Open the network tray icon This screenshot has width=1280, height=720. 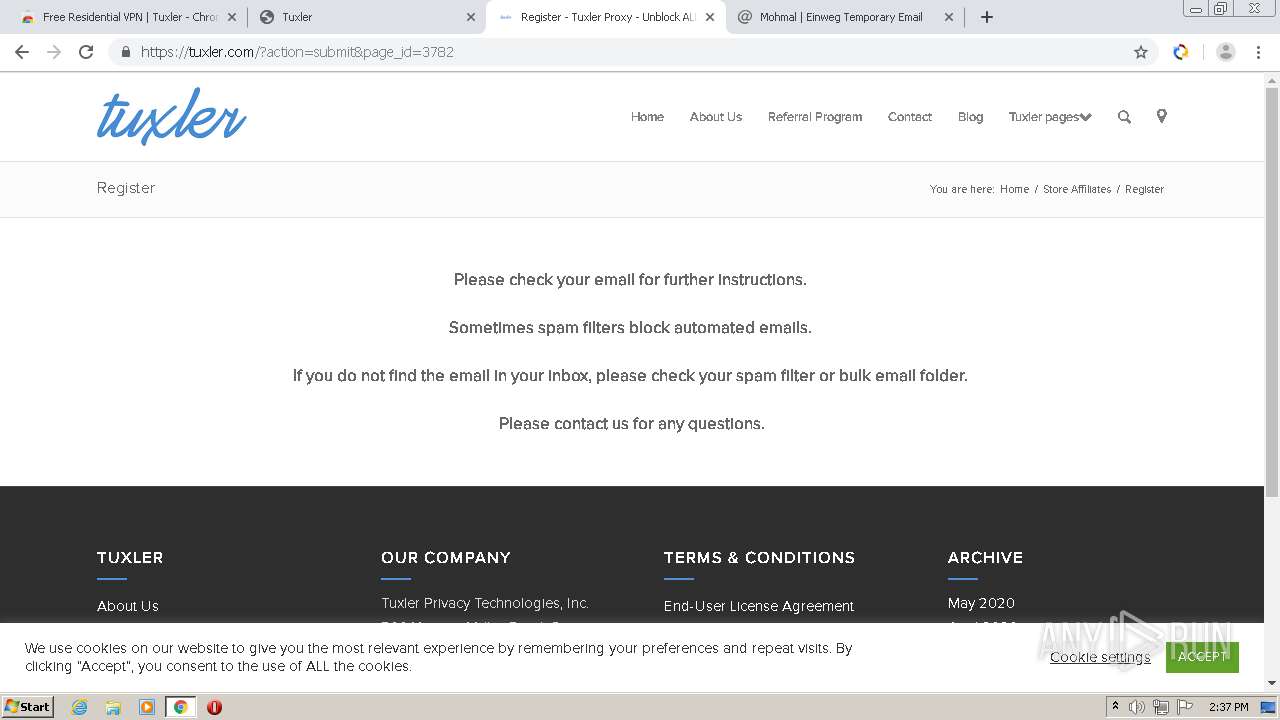[x=1160, y=707]
